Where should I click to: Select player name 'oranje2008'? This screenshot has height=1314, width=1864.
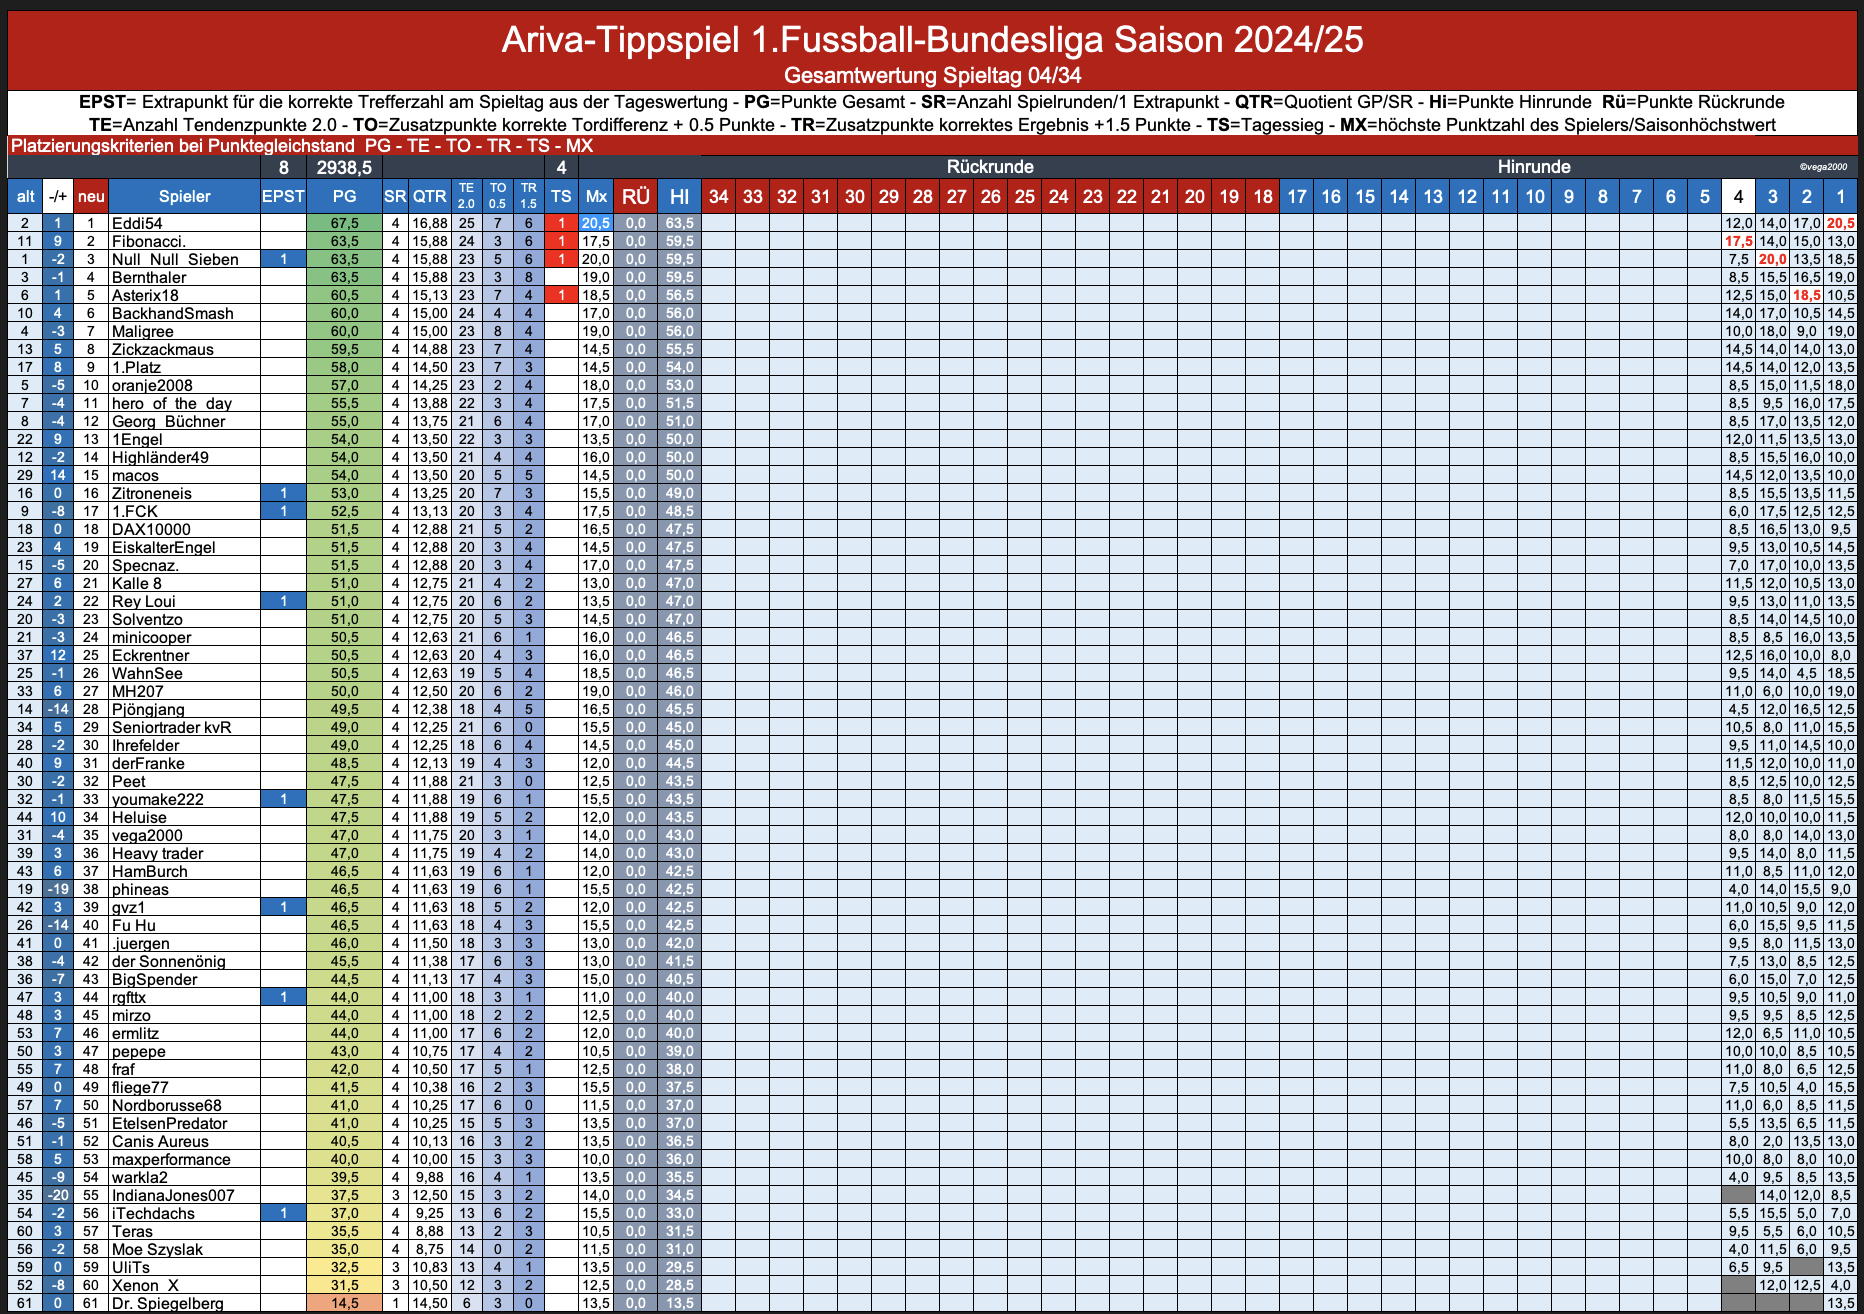click(152, 385)
